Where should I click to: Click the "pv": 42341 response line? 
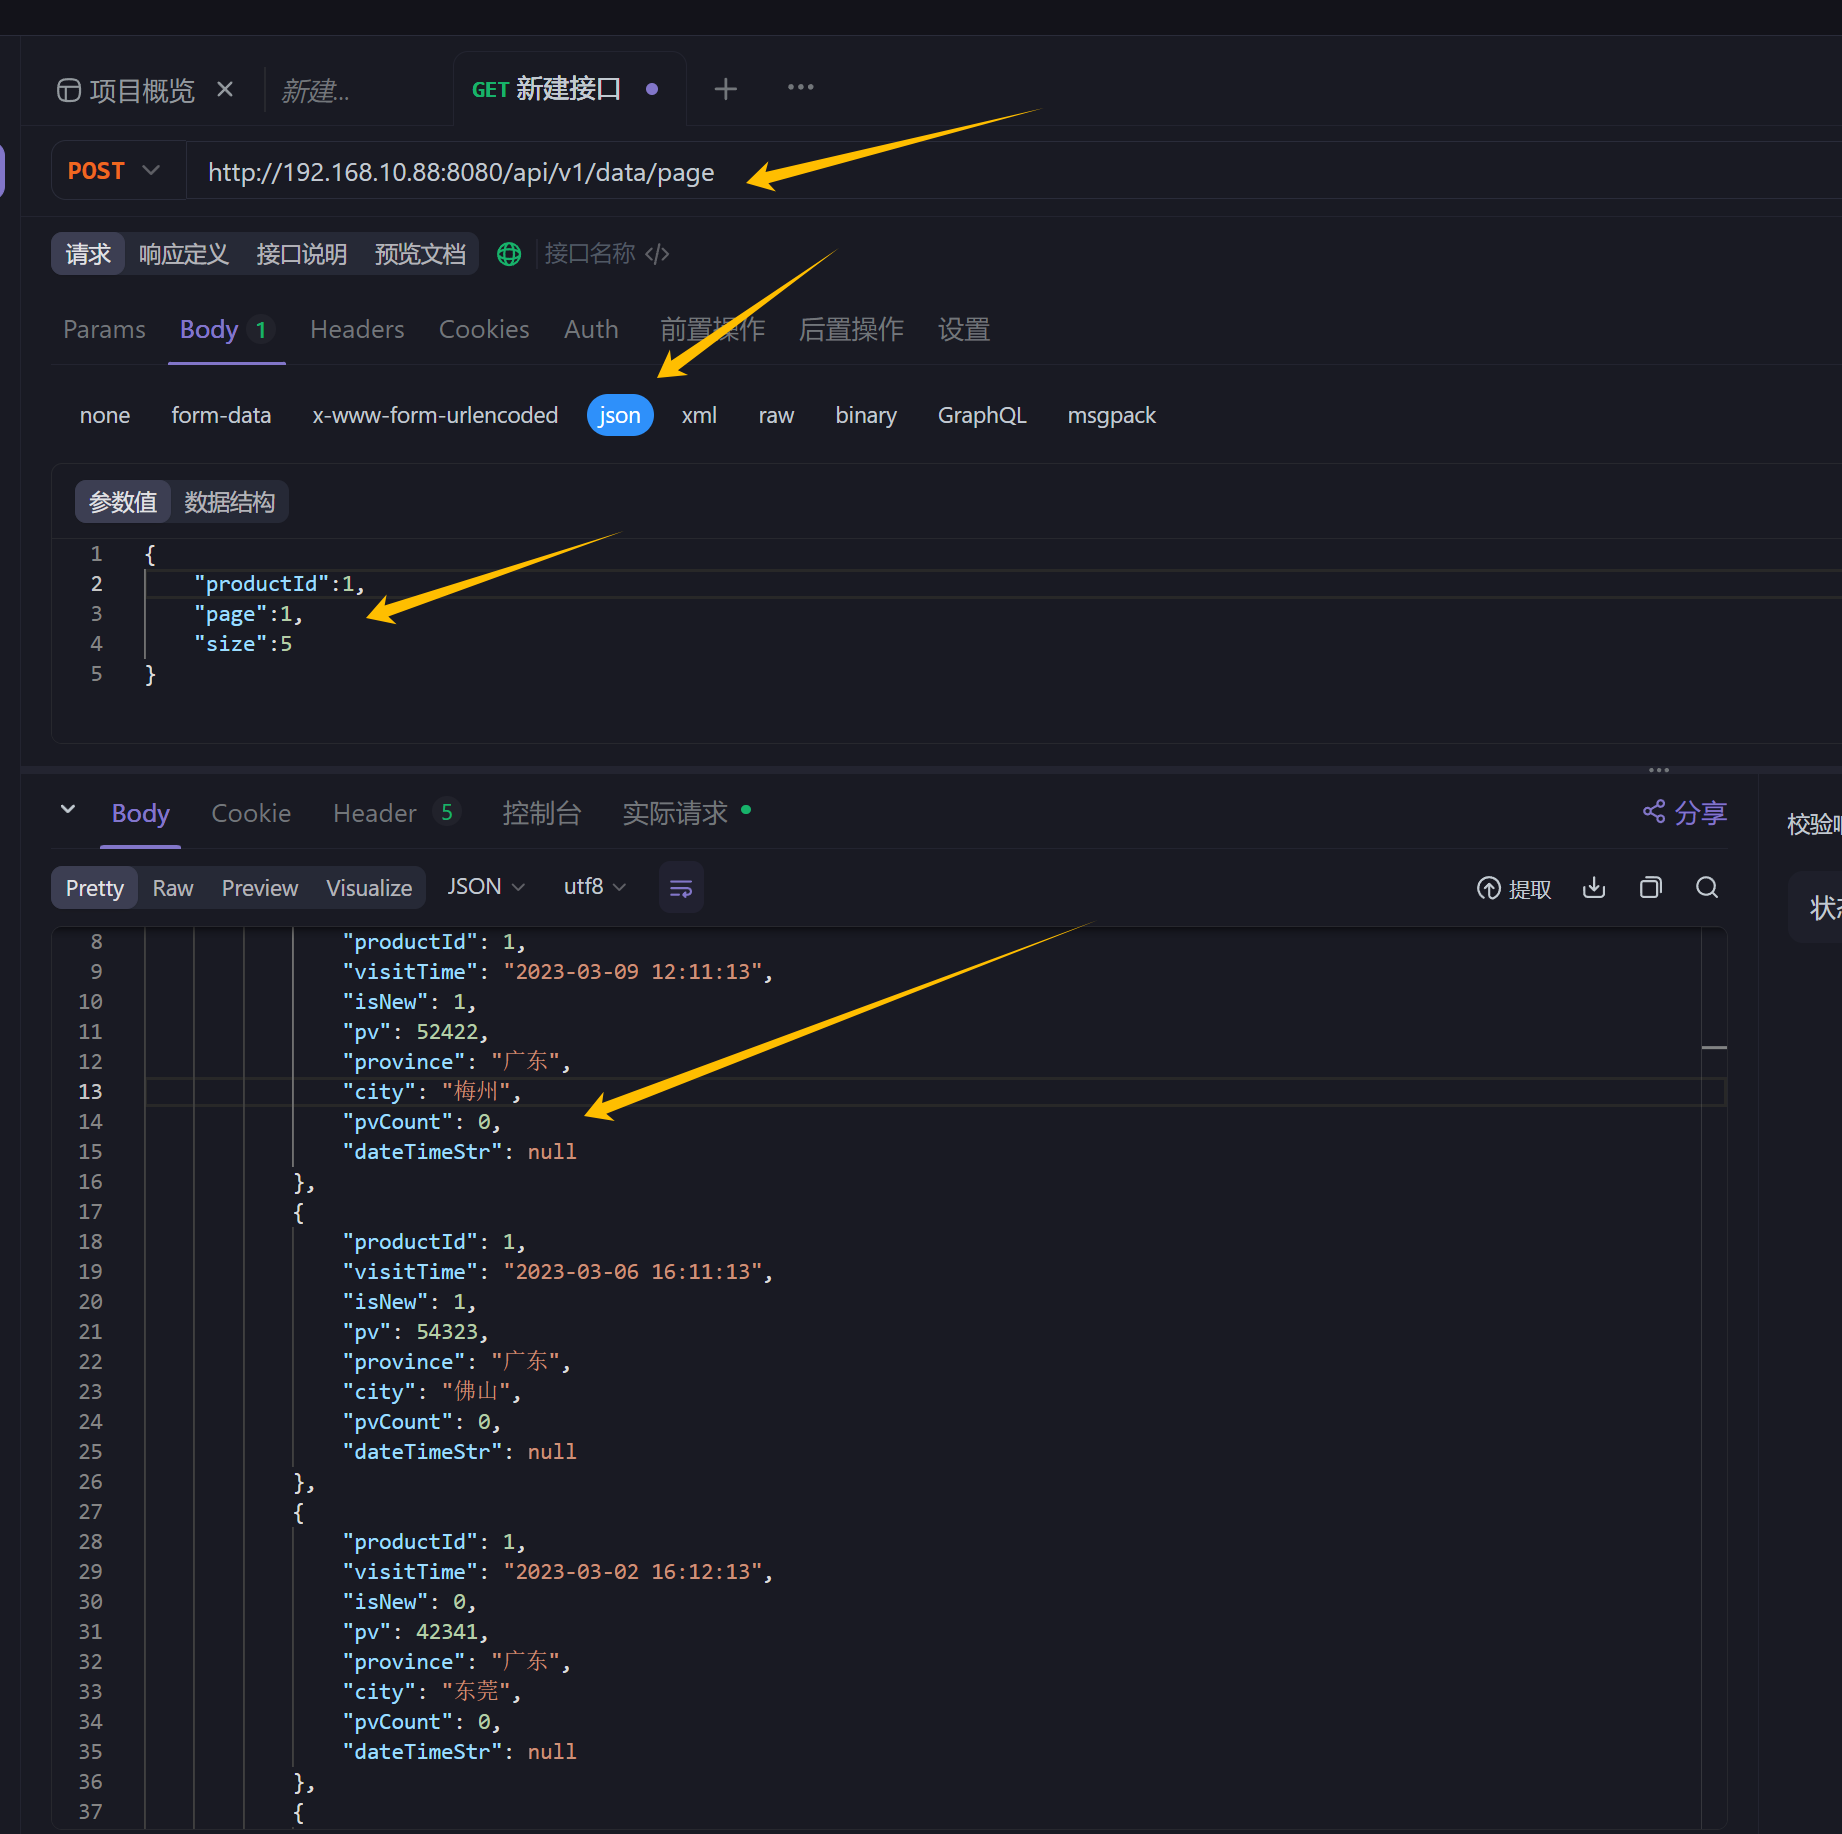coord(415,1632)
